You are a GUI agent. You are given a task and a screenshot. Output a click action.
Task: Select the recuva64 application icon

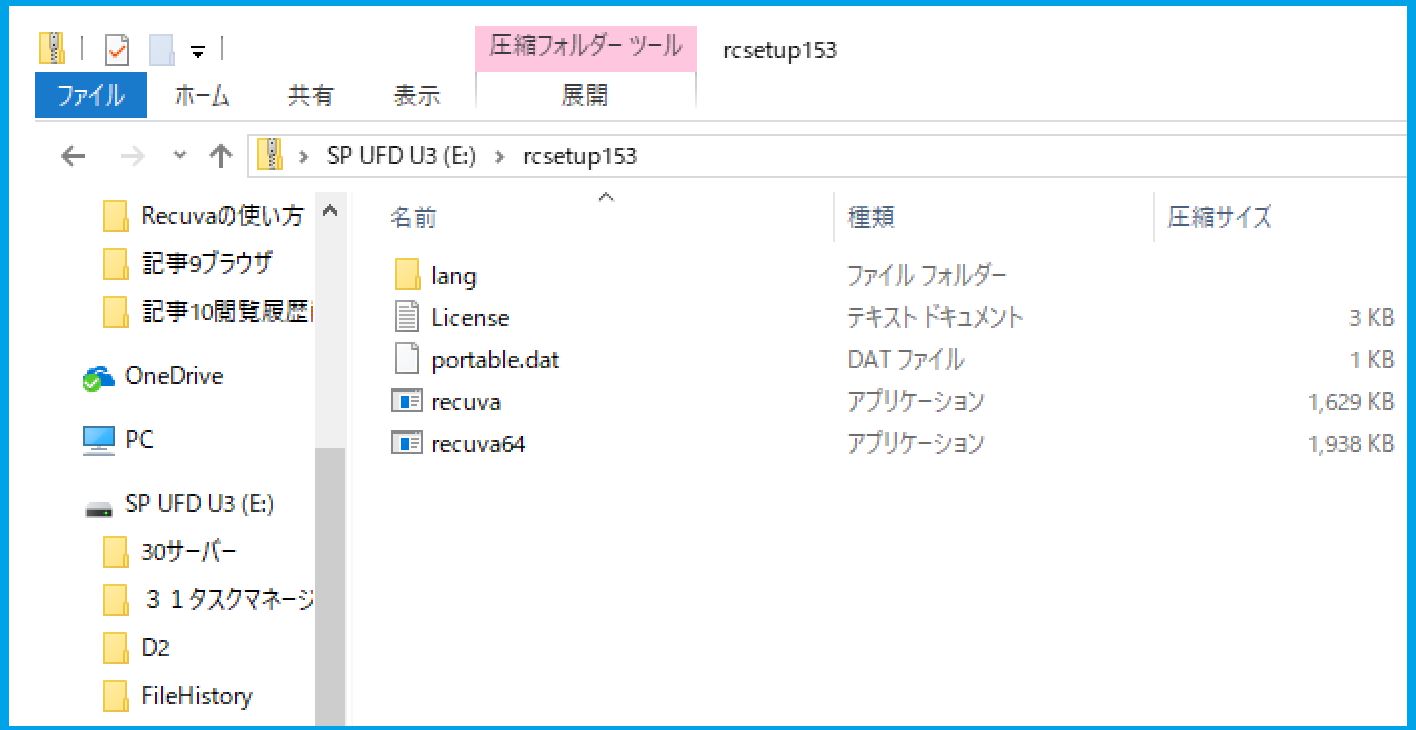407,443
